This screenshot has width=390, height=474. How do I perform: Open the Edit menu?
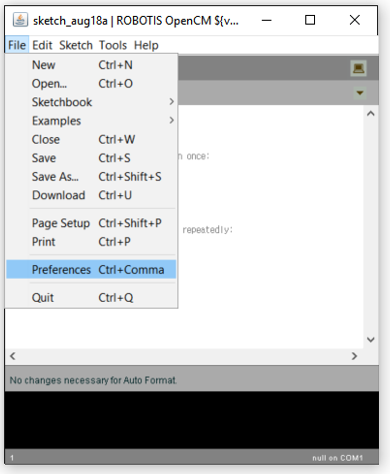coord(42,45)
